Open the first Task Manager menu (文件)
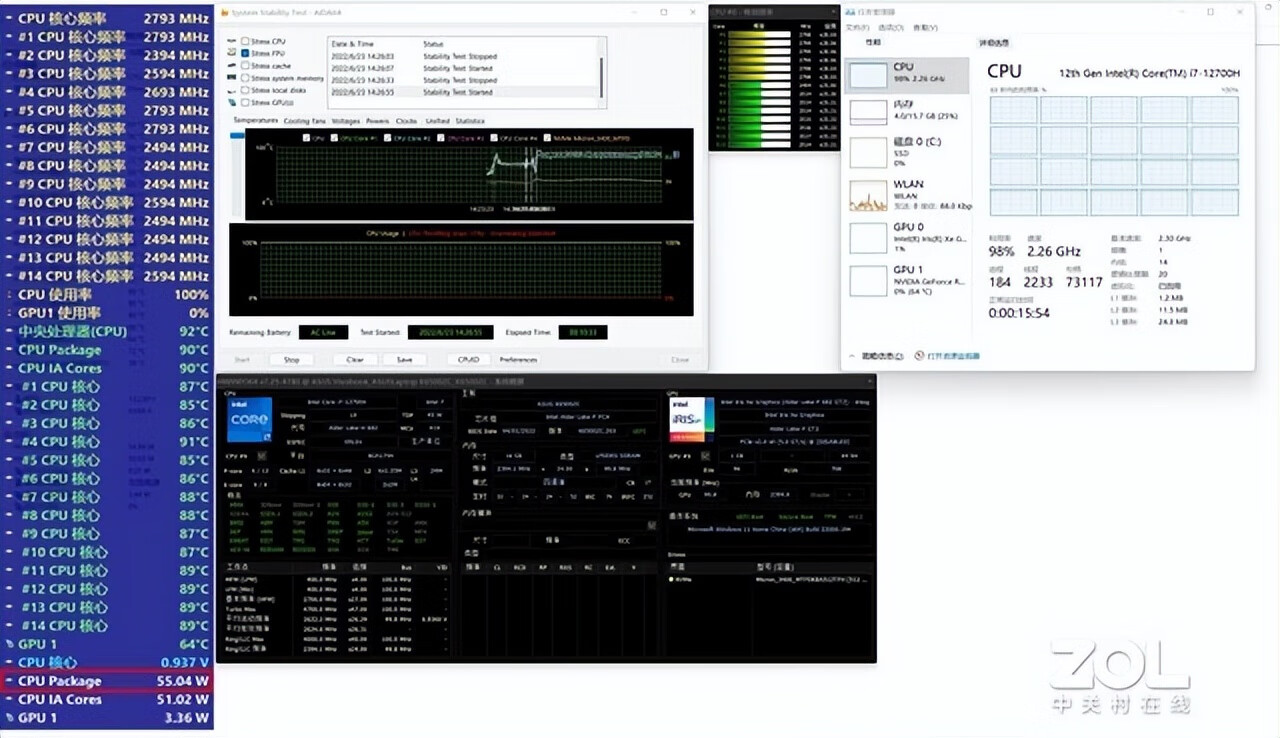 pyautogui.click(x=858, y=28)
